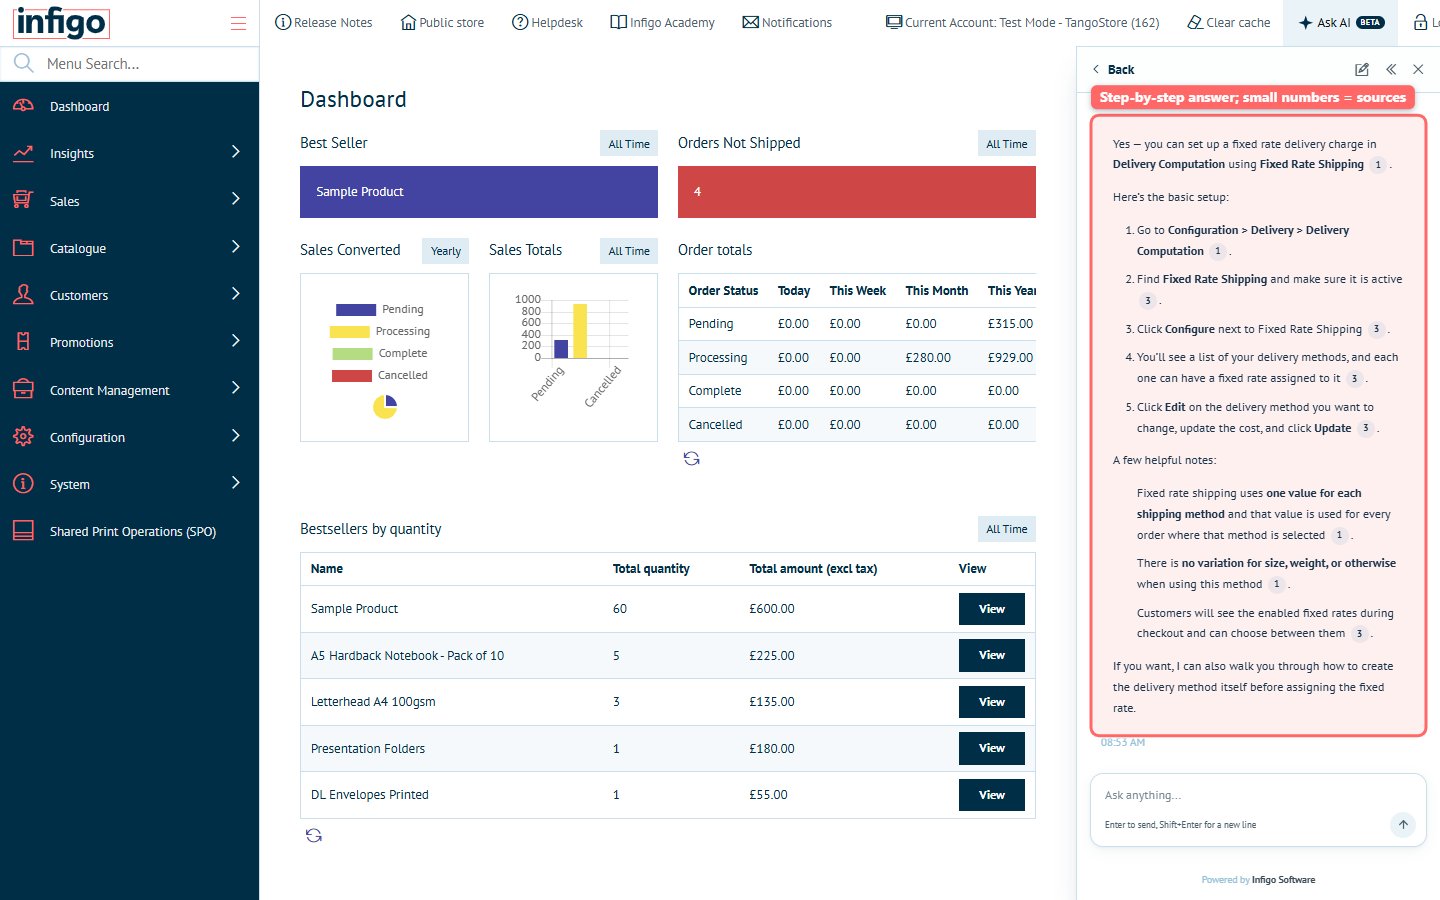
Task: Click the Customers person icon
Action: pyautogui.click(x=23, y=295)
